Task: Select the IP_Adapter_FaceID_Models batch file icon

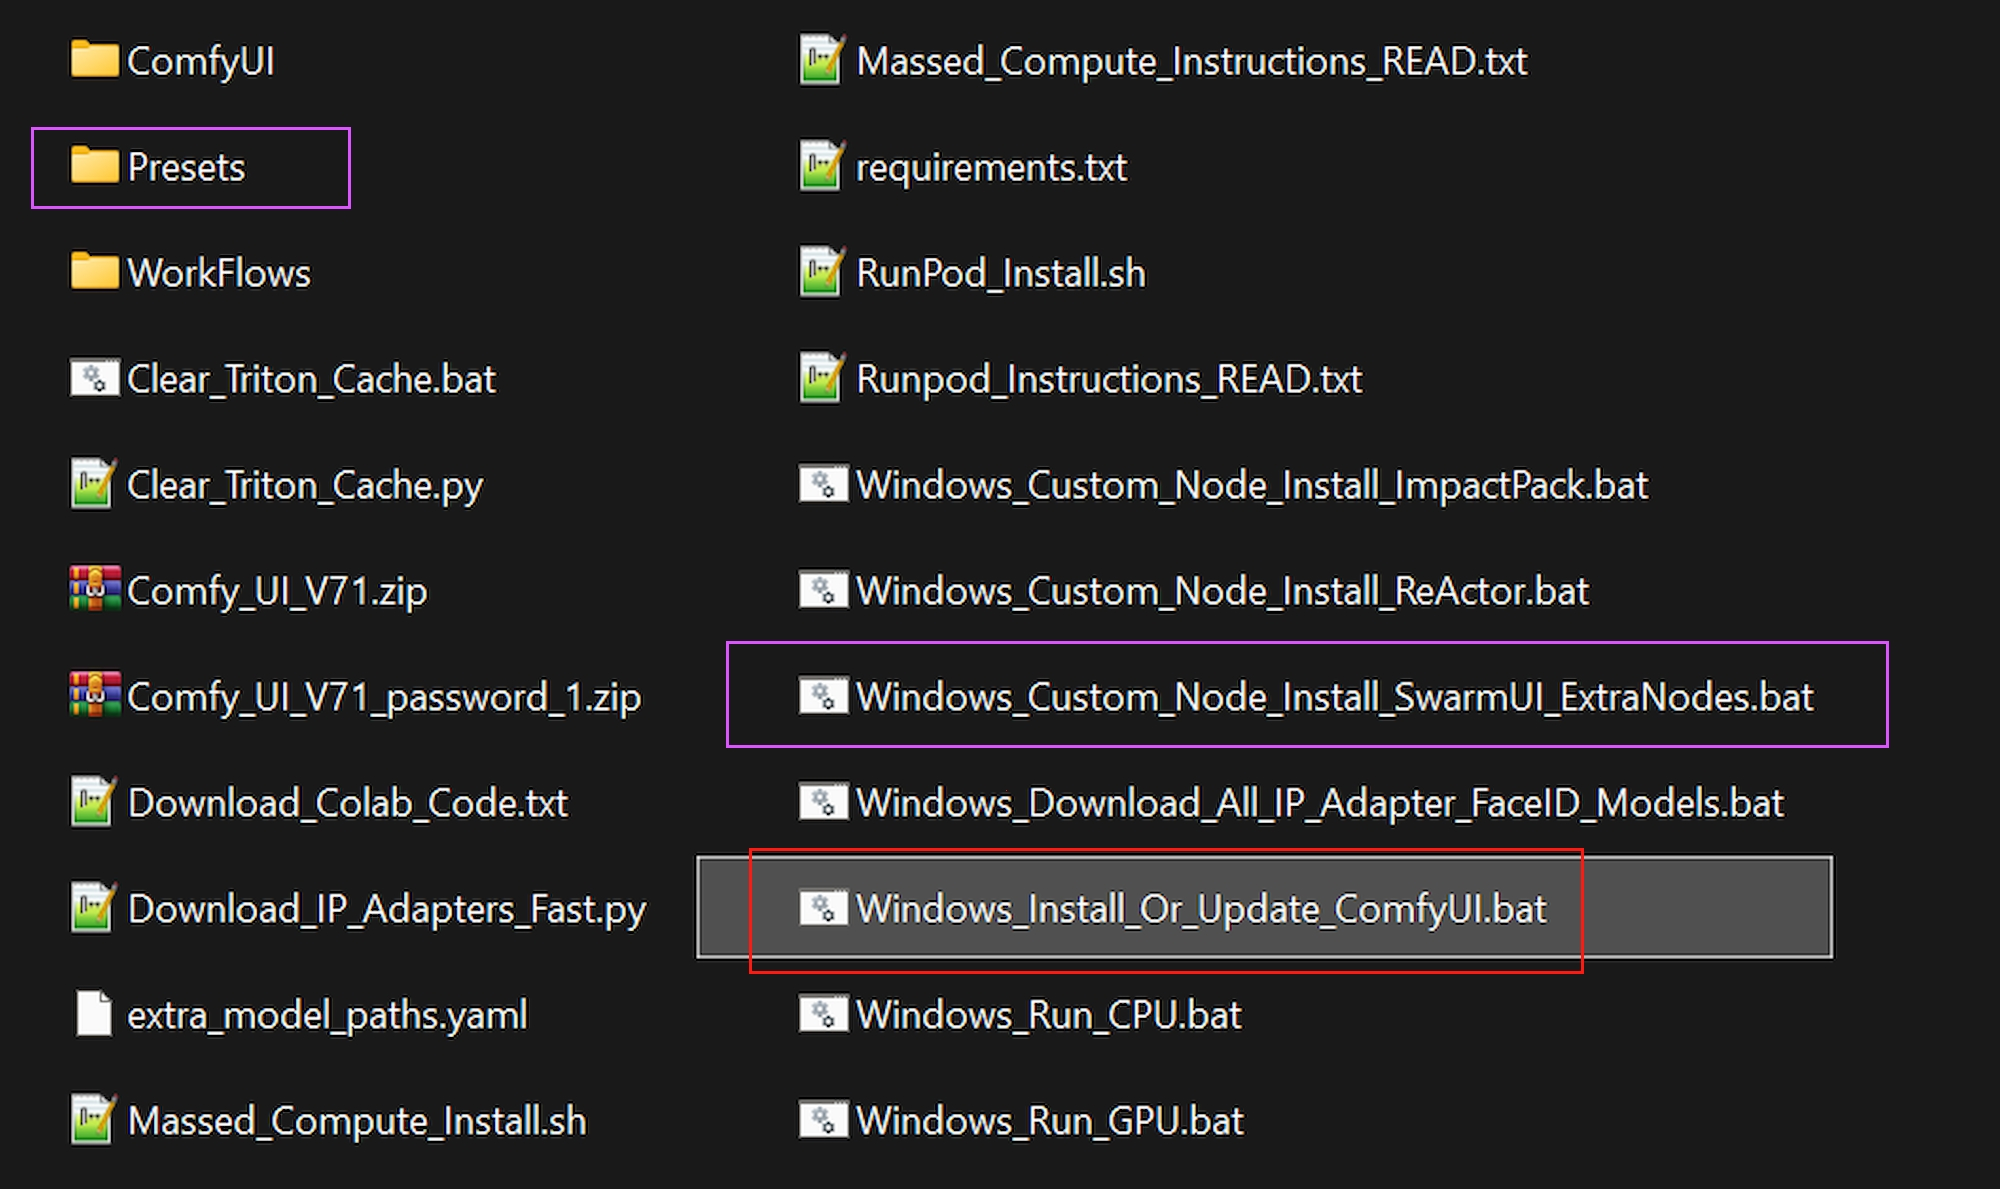Action: 823,802
